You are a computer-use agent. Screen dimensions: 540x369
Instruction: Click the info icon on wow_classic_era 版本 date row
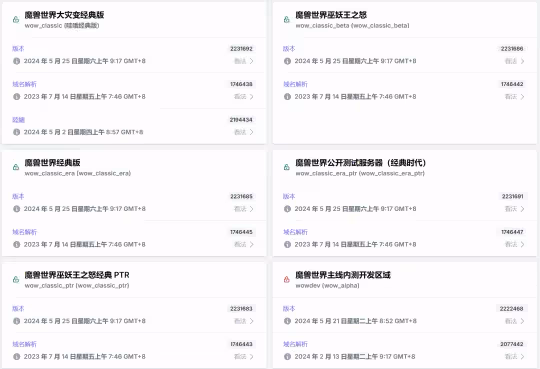click(x=17, y=209)
